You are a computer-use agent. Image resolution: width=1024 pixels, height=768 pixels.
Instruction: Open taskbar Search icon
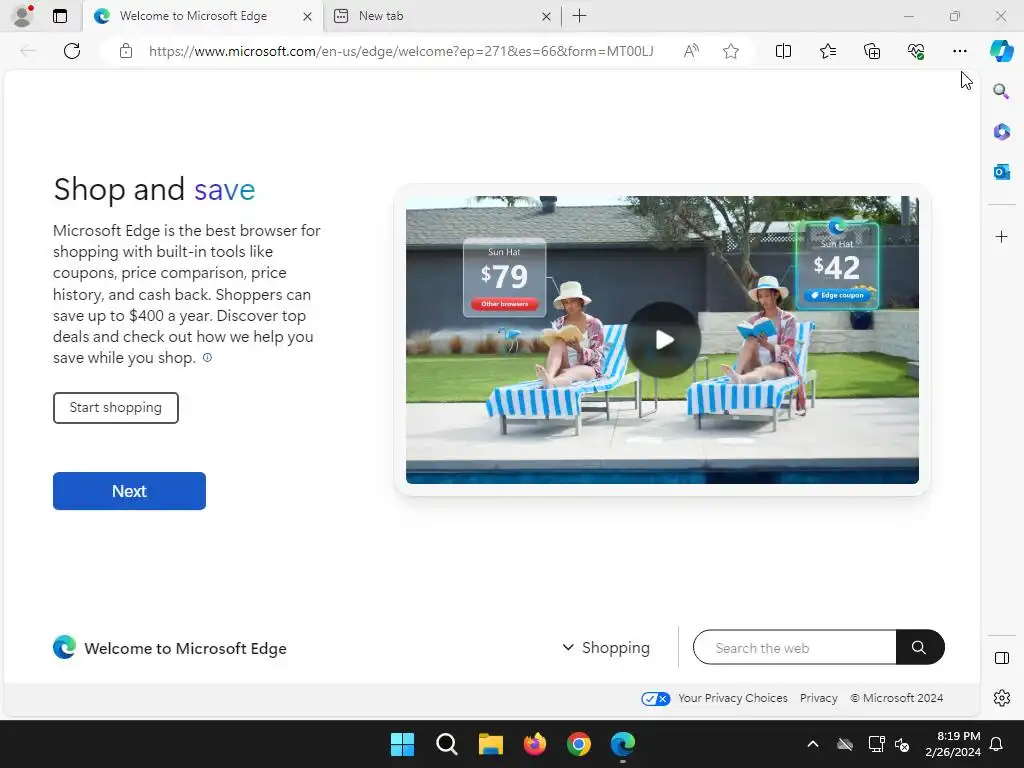(447, 744)
